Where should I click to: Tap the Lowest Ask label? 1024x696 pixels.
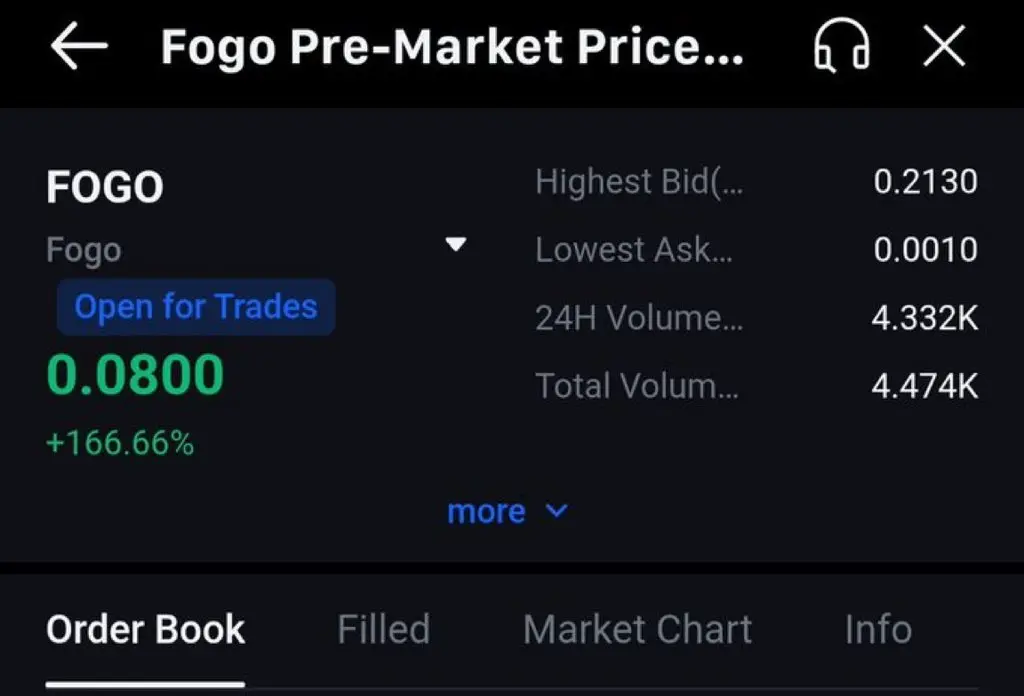634,249
